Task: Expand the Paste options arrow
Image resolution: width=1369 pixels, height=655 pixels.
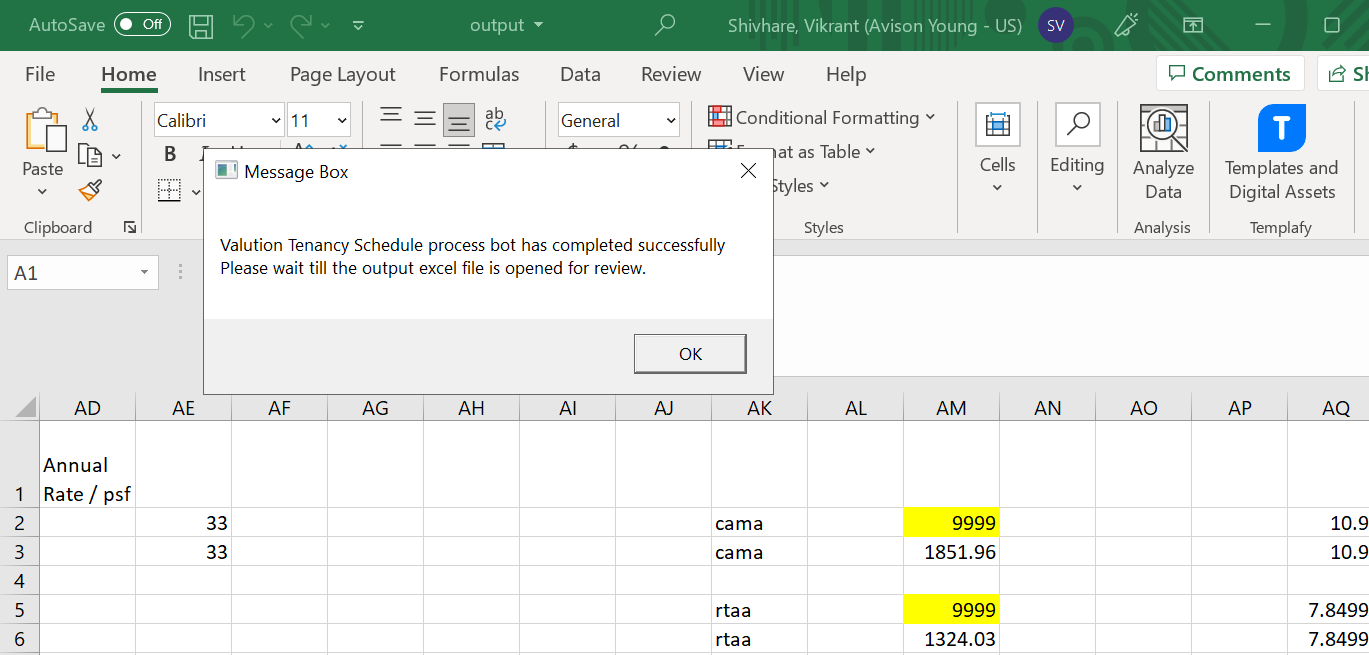Action: [x=42, y=192]
